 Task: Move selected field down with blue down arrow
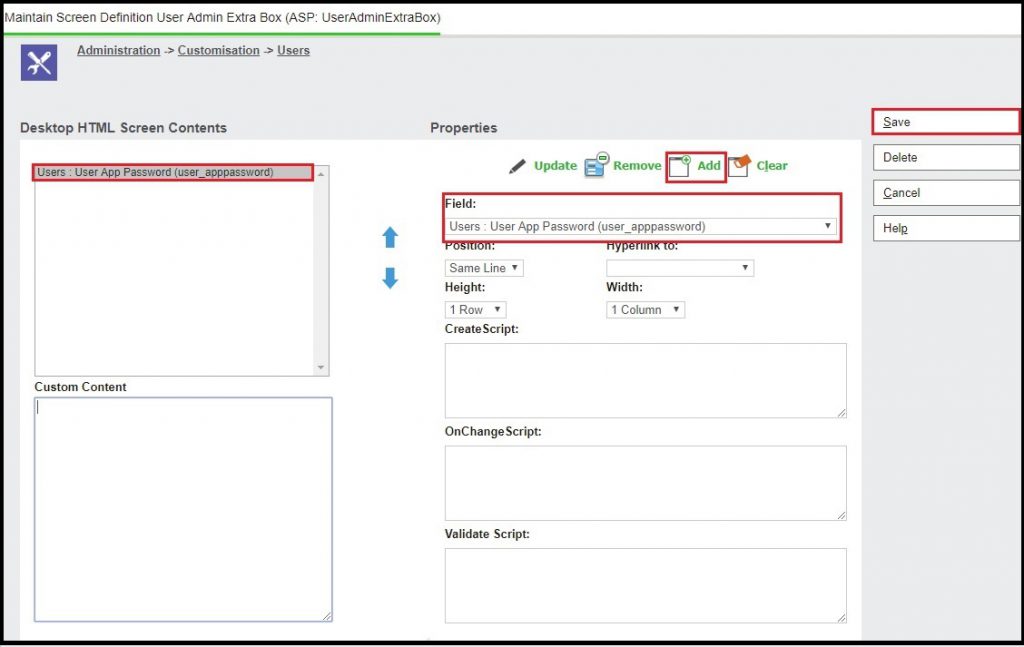click(390, 277)
